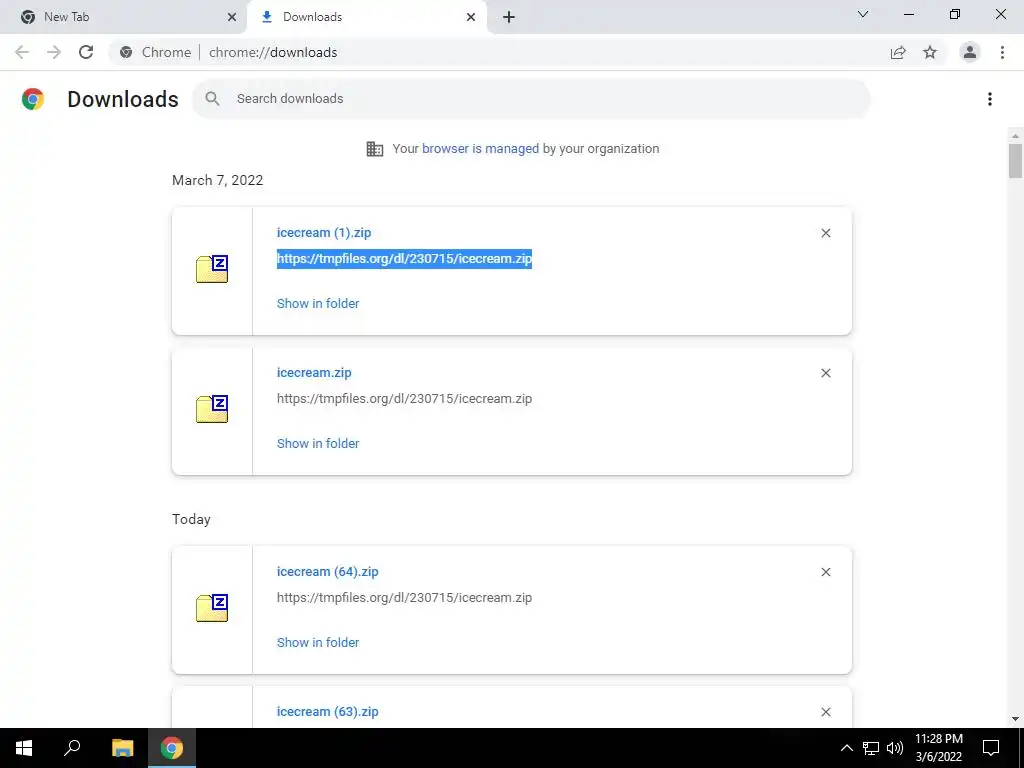Select the Downloads tab

(x=366, y=17)
